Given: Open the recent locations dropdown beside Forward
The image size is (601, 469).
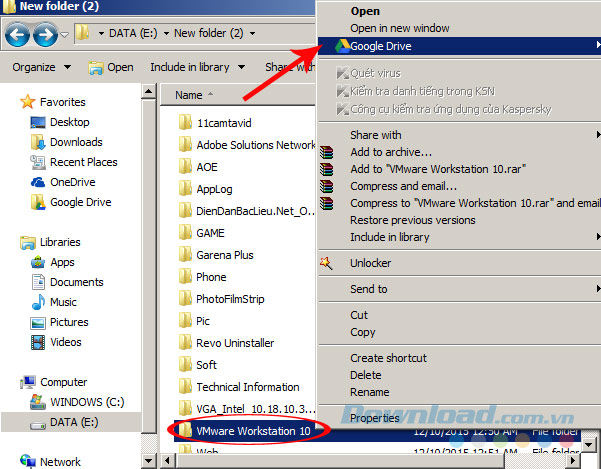Looking at the screenshot, I should [64, 35].
